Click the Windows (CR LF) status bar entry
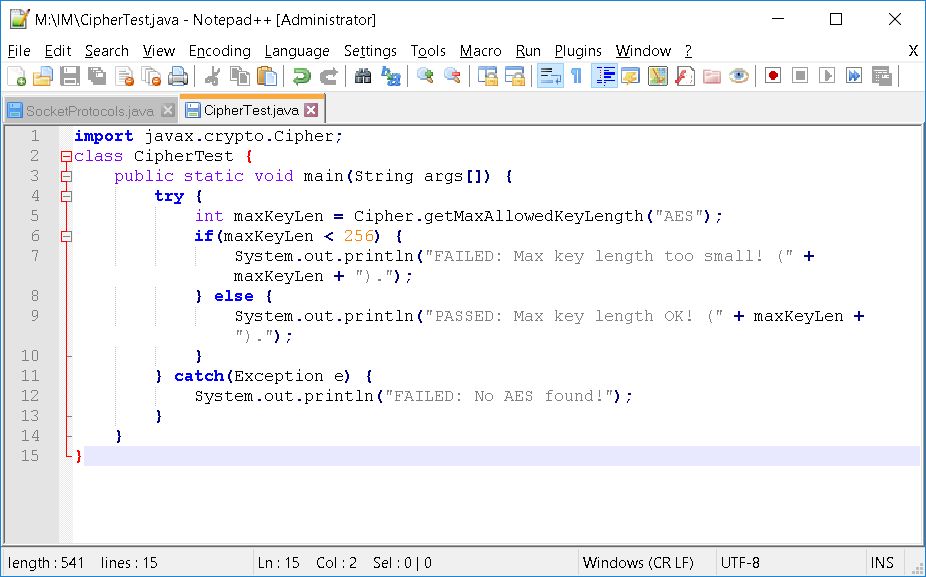Screen dimensions: 926x577 point(638,563)
